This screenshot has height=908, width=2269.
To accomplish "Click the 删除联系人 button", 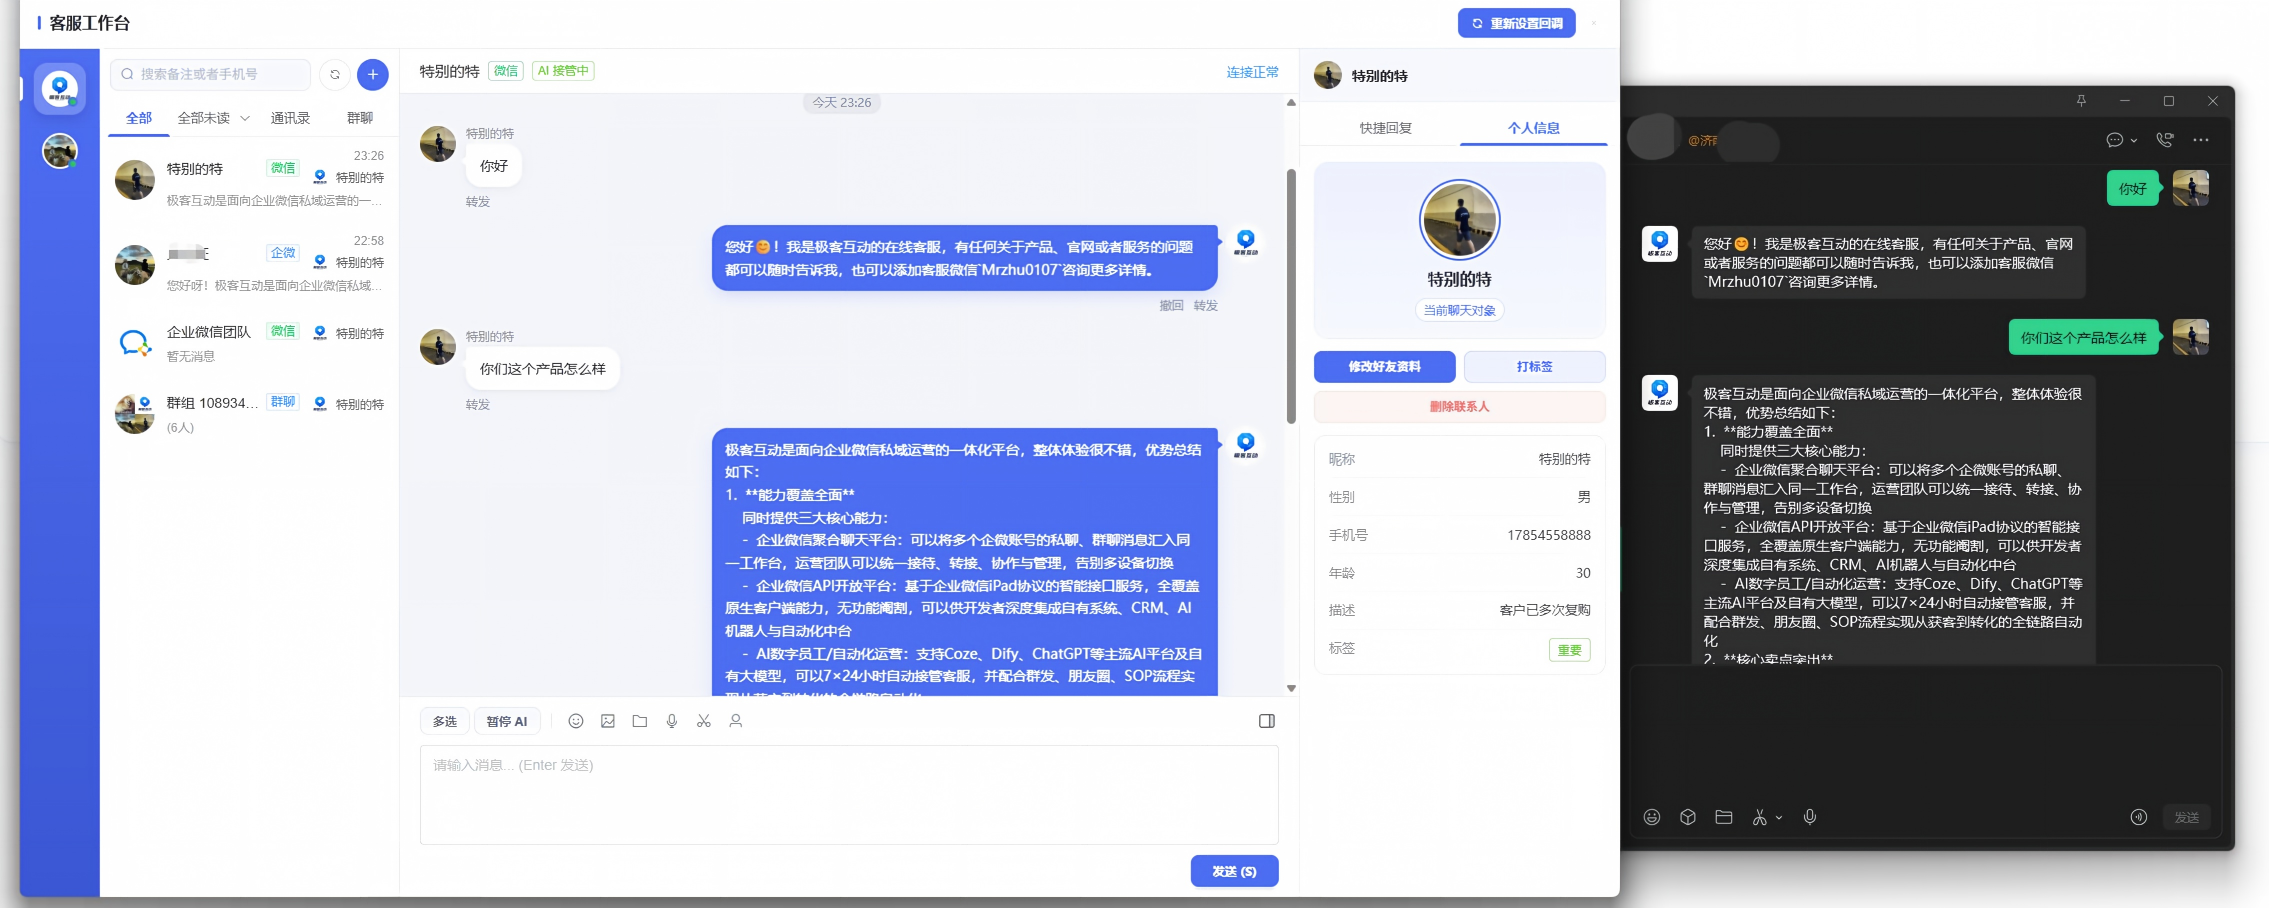I will click(1460, 407).
